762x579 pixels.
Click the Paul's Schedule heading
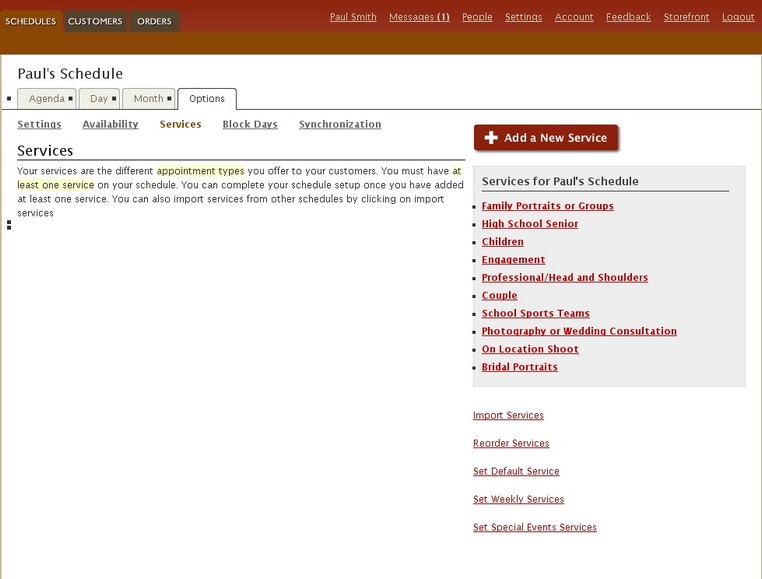70,74
